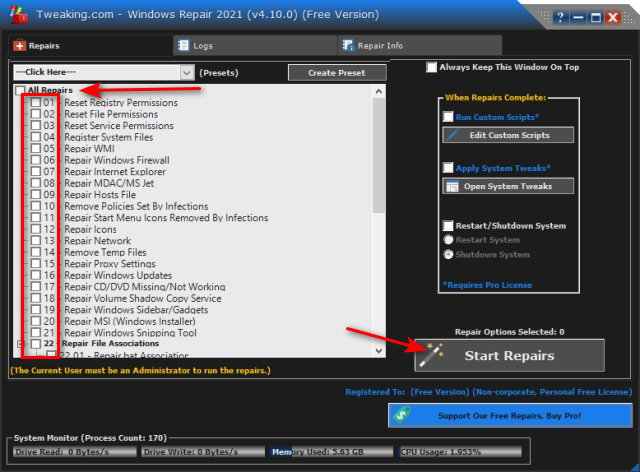Screen dimensions: 640x472
Task: Click the repair list scroll down arrow
Action: 378,350
